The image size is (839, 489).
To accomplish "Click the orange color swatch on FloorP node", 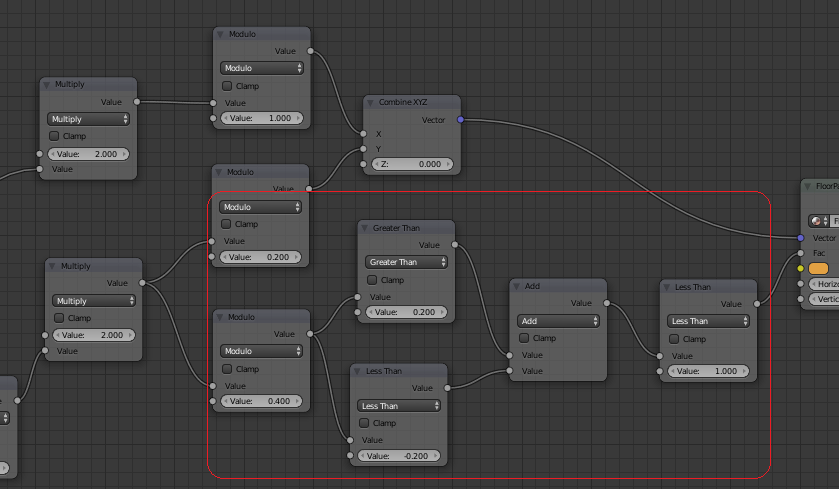I will (818, 268).
